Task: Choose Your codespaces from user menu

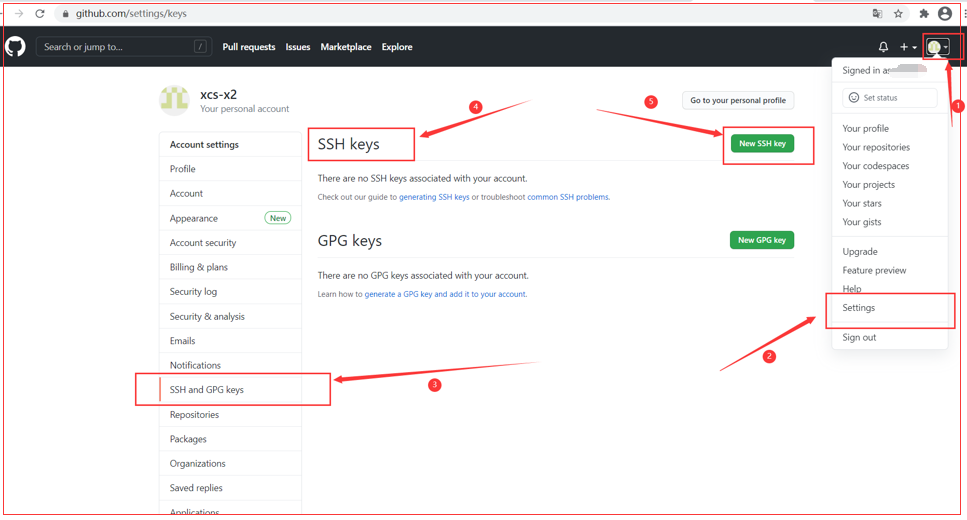Action: pos(889,166)
